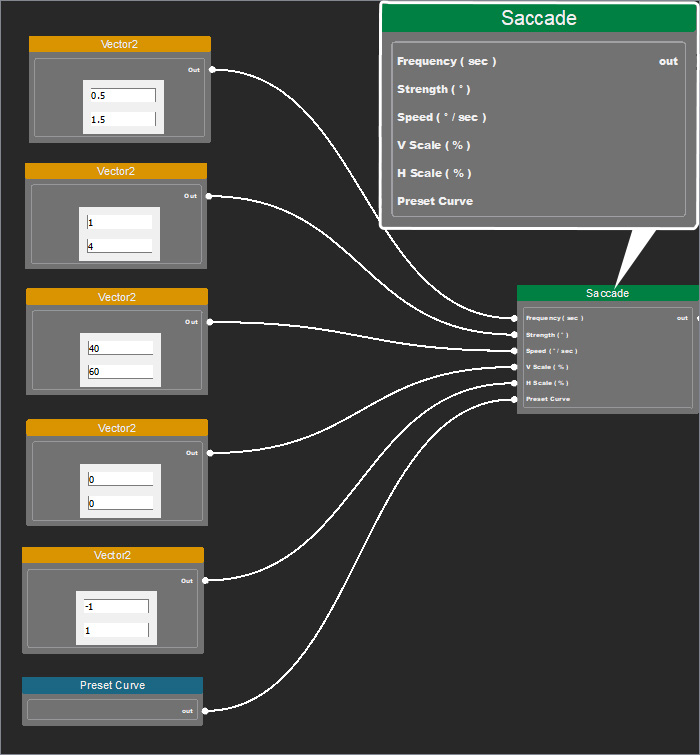
Task: Click the field with value 4
Action: pyautogui.click(x=119, y=246)
